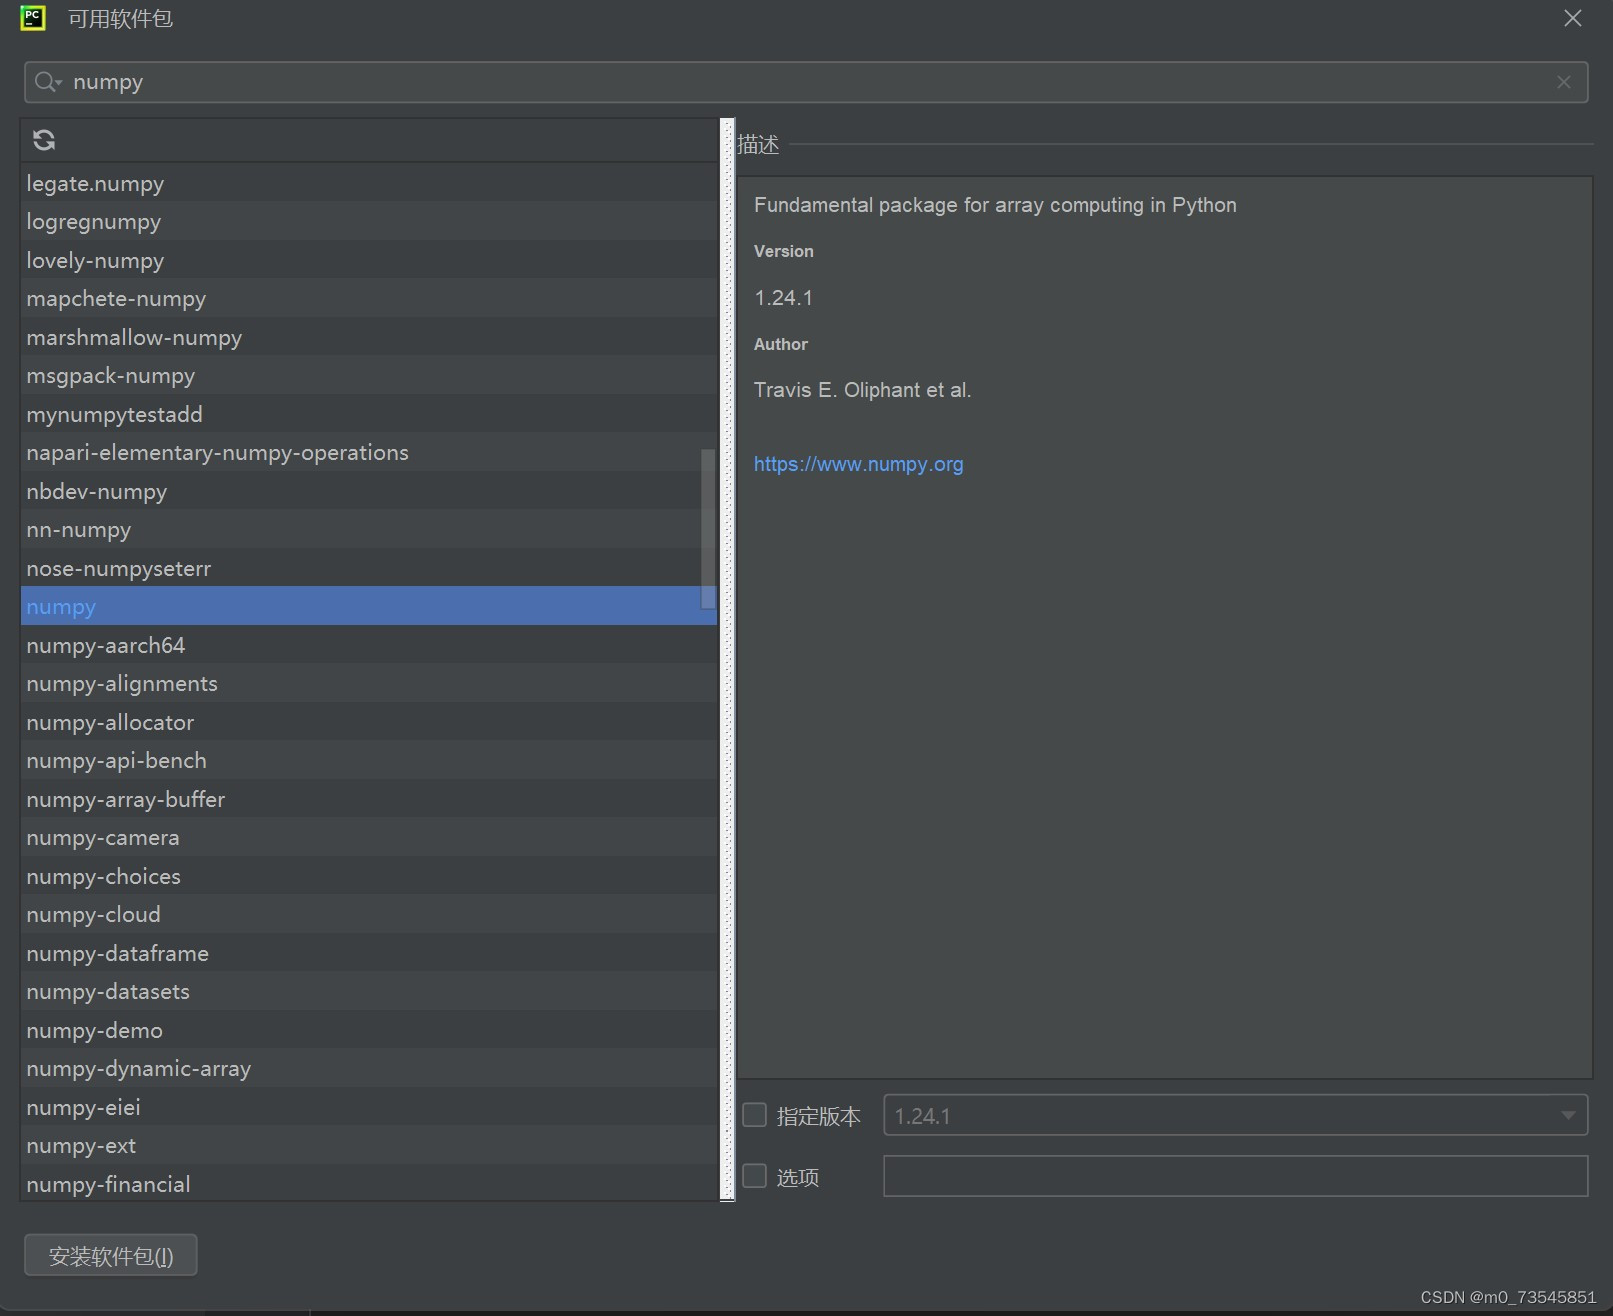Click the refresh package list icon
The image size is (1613, 1316).
44,140
